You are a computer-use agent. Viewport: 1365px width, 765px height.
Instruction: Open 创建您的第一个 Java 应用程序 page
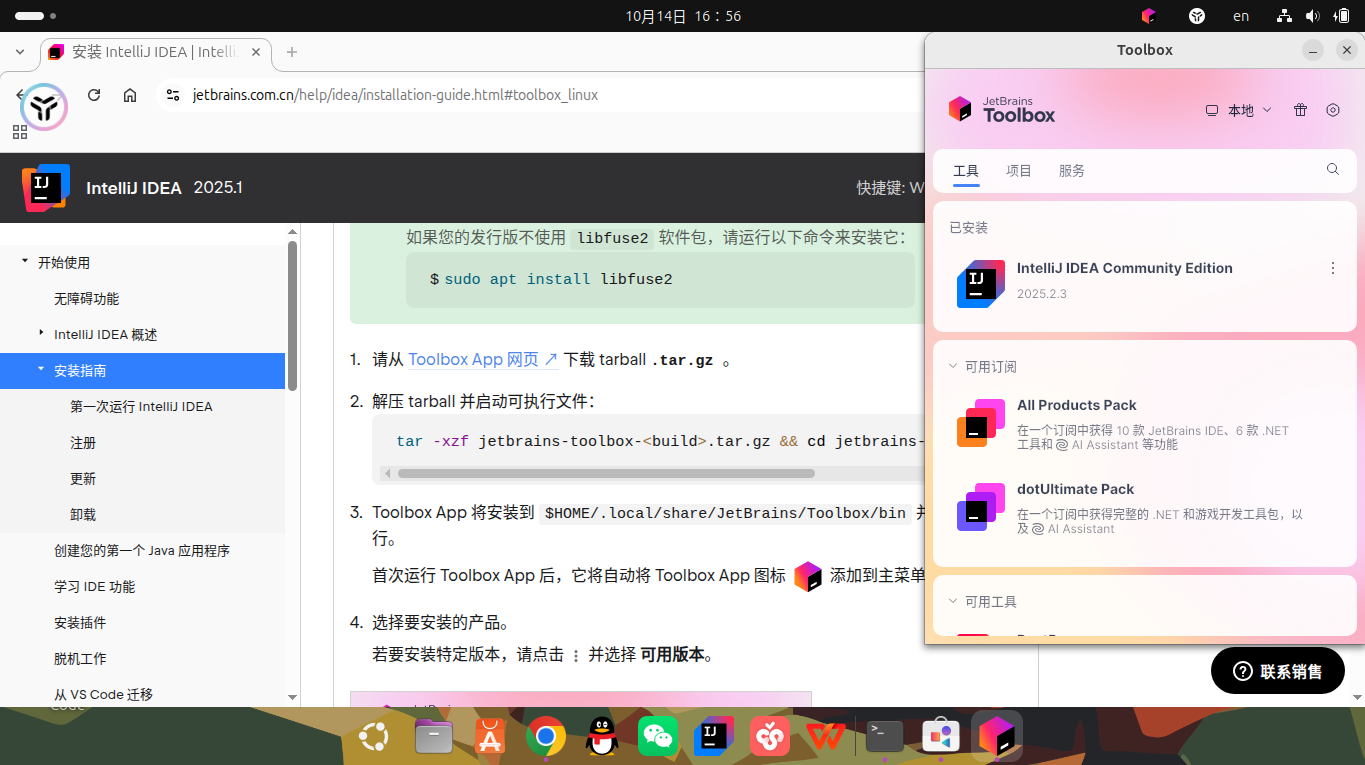[142, 551]
